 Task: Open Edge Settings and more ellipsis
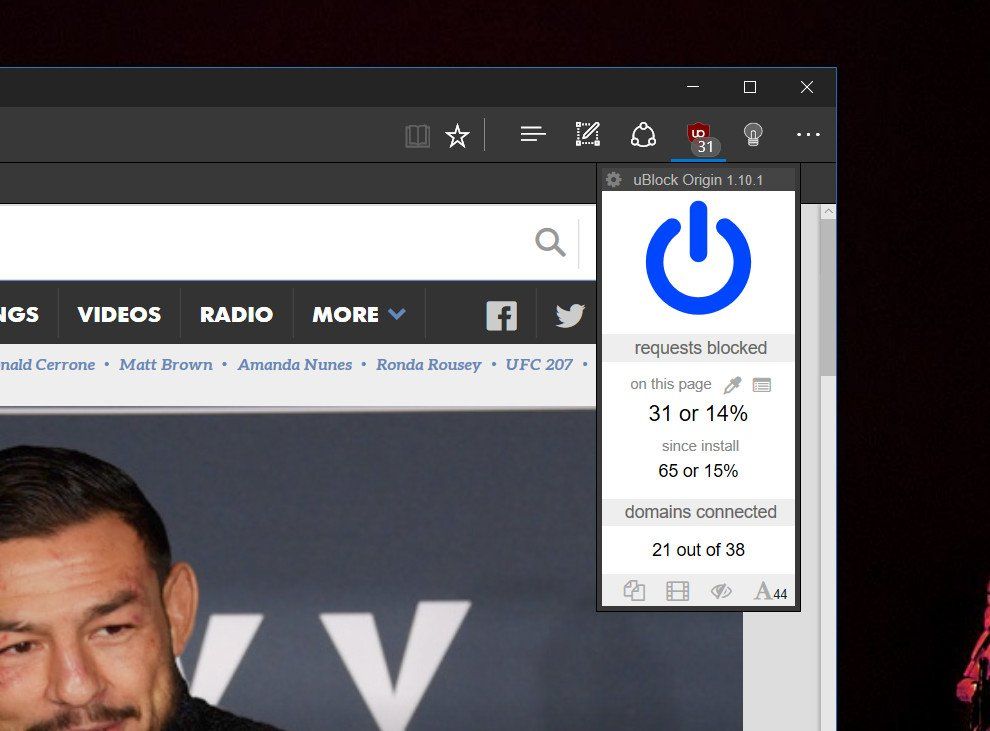808,134
